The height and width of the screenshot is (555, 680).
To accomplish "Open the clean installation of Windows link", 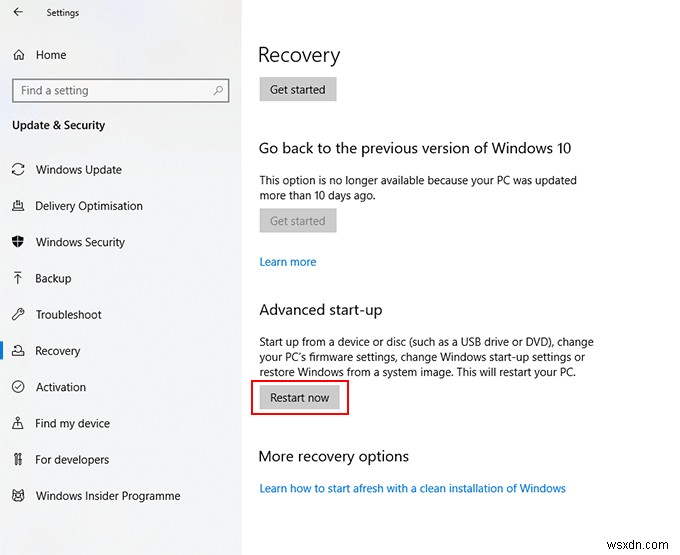I will 412,489.
